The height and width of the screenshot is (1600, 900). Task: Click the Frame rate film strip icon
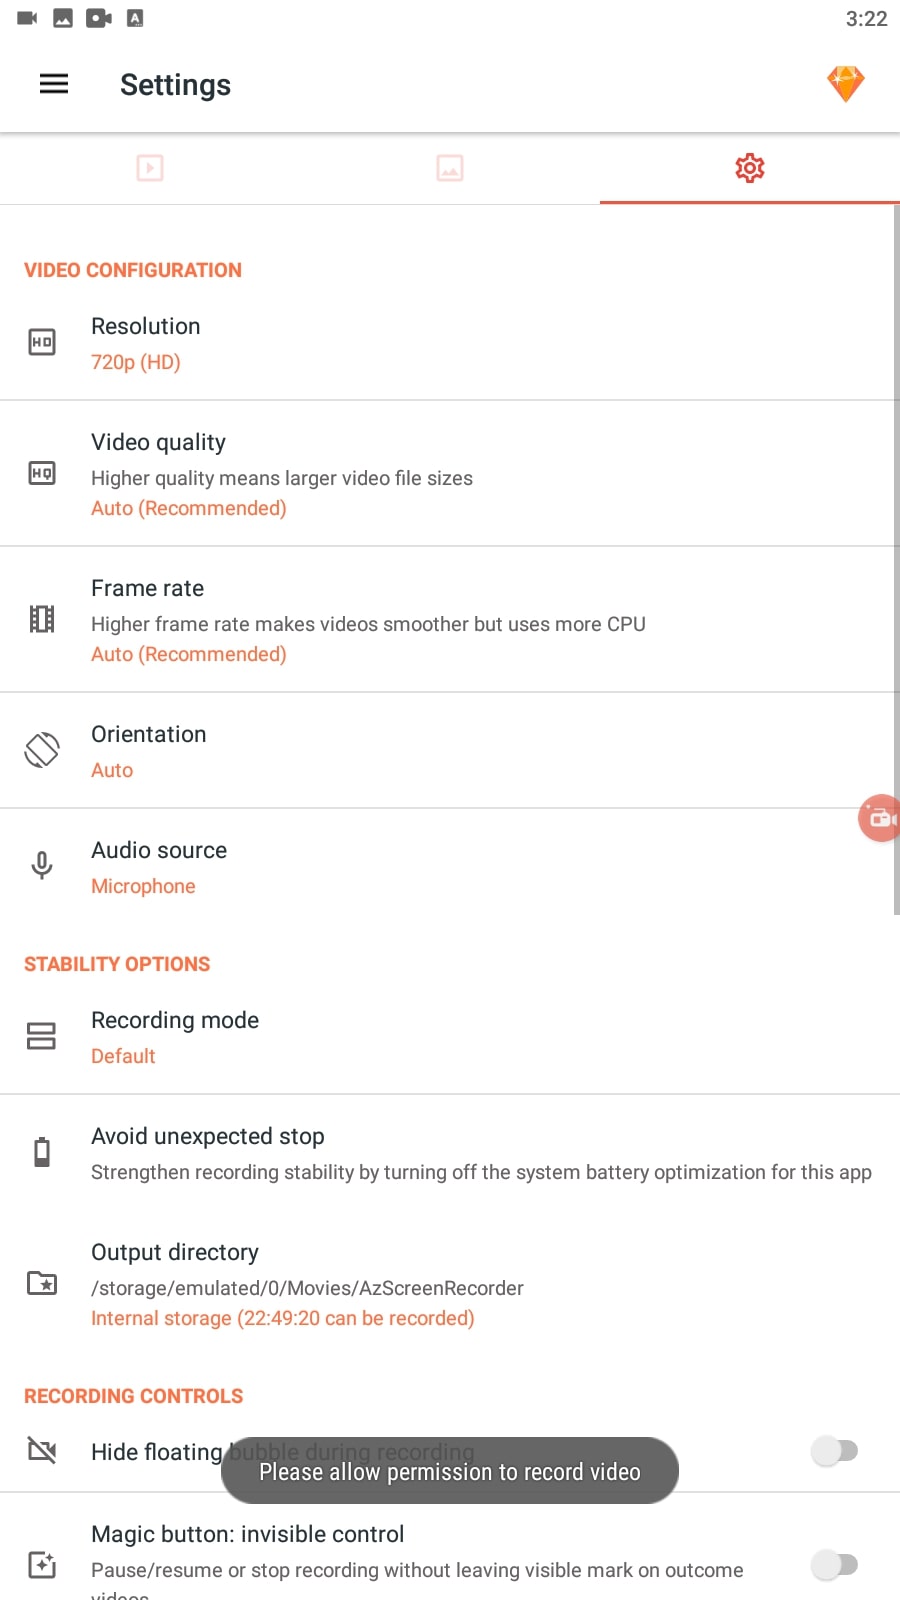pyautogui.click(x=42, y=619)
